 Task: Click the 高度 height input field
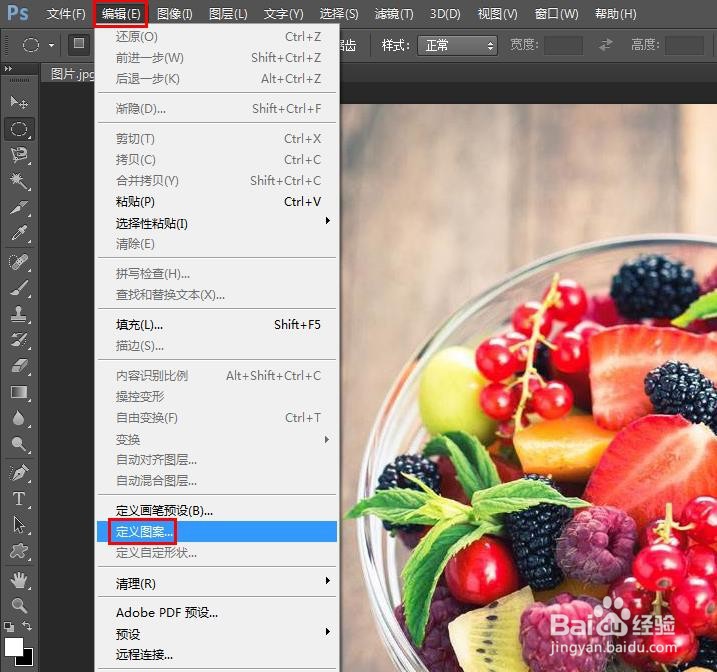click(684, 45)
